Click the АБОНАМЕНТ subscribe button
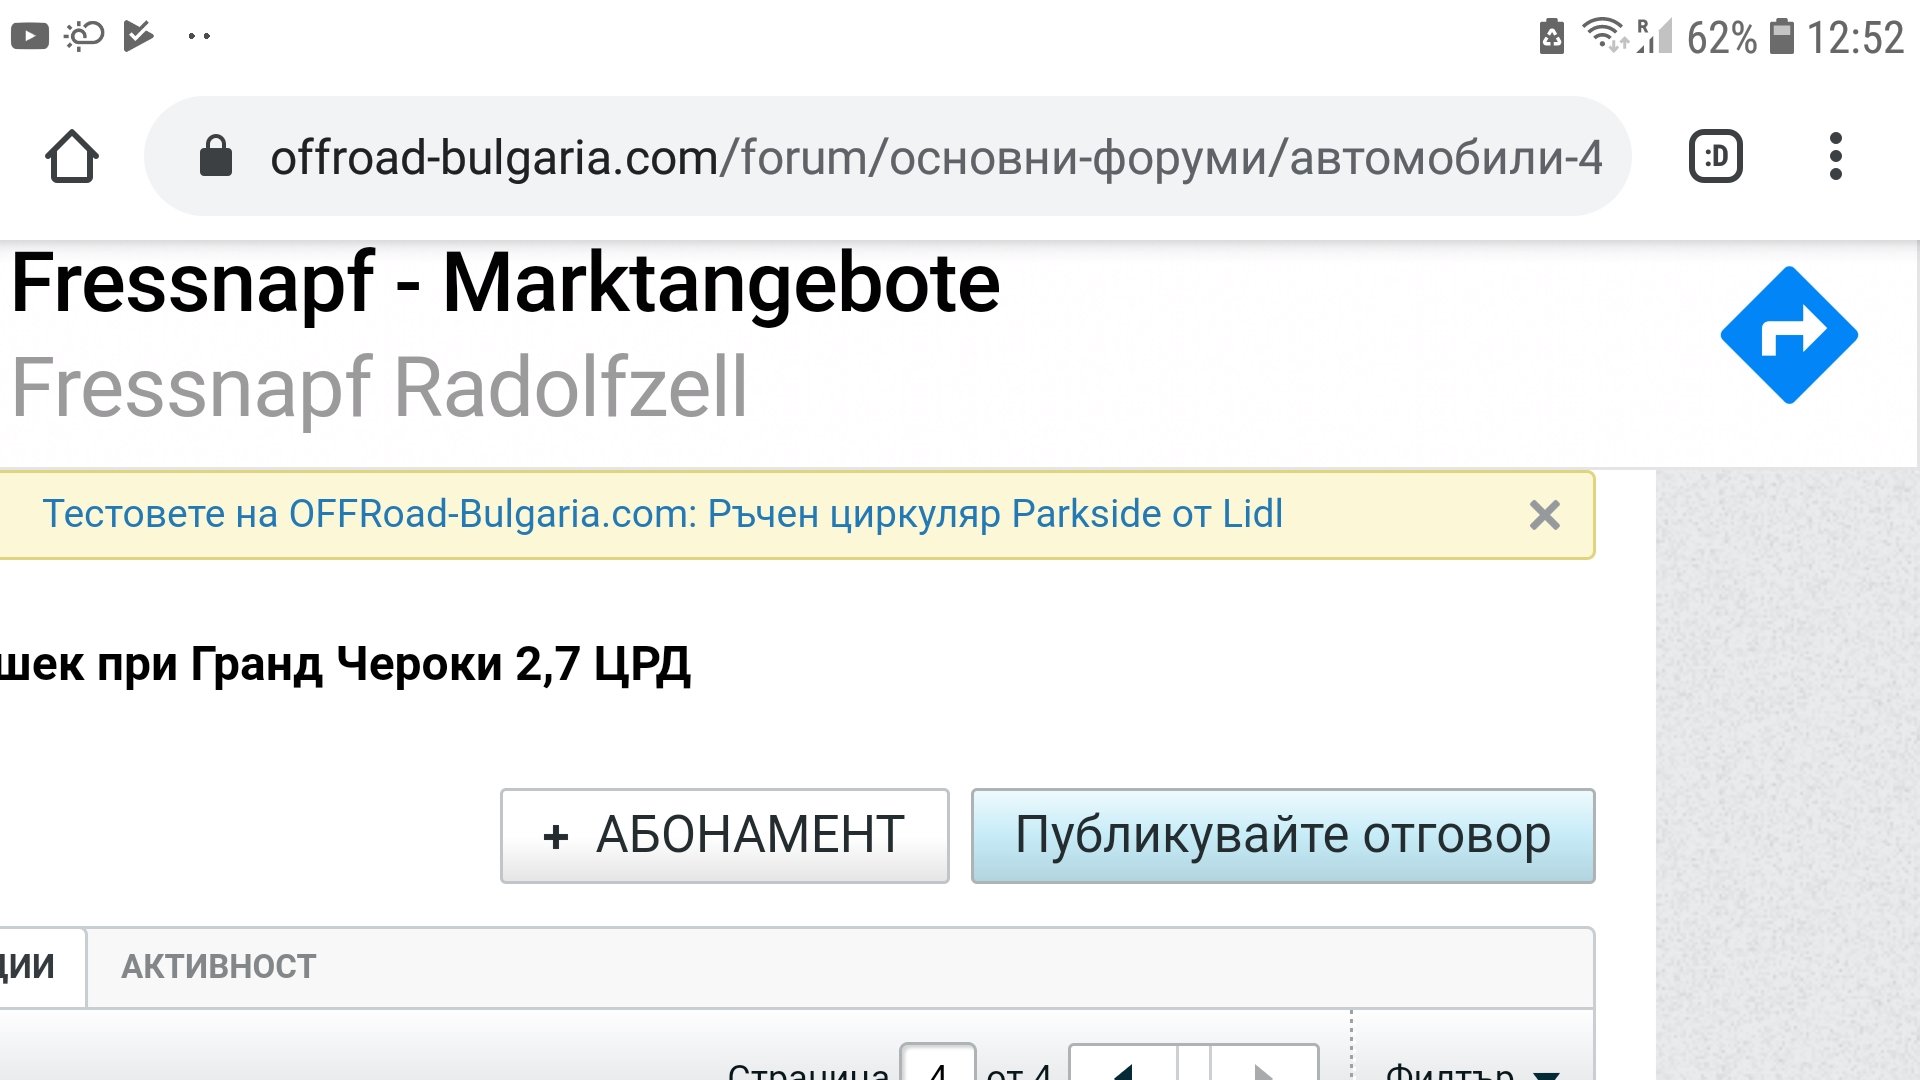This screenshot has height=1080, width=1920. pyautogui.click(x=724, y=836)
